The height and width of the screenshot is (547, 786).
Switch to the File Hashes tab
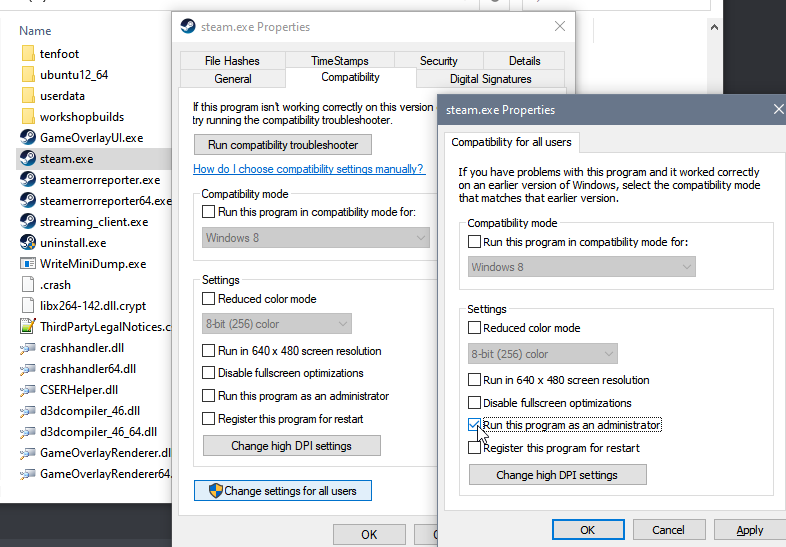click(232, 61)
